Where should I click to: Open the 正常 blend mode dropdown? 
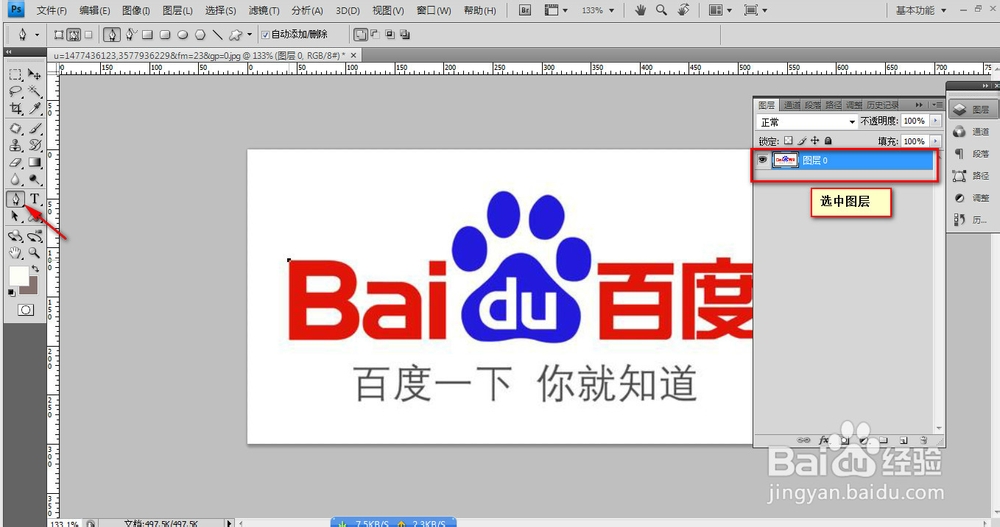coord(807,121)
